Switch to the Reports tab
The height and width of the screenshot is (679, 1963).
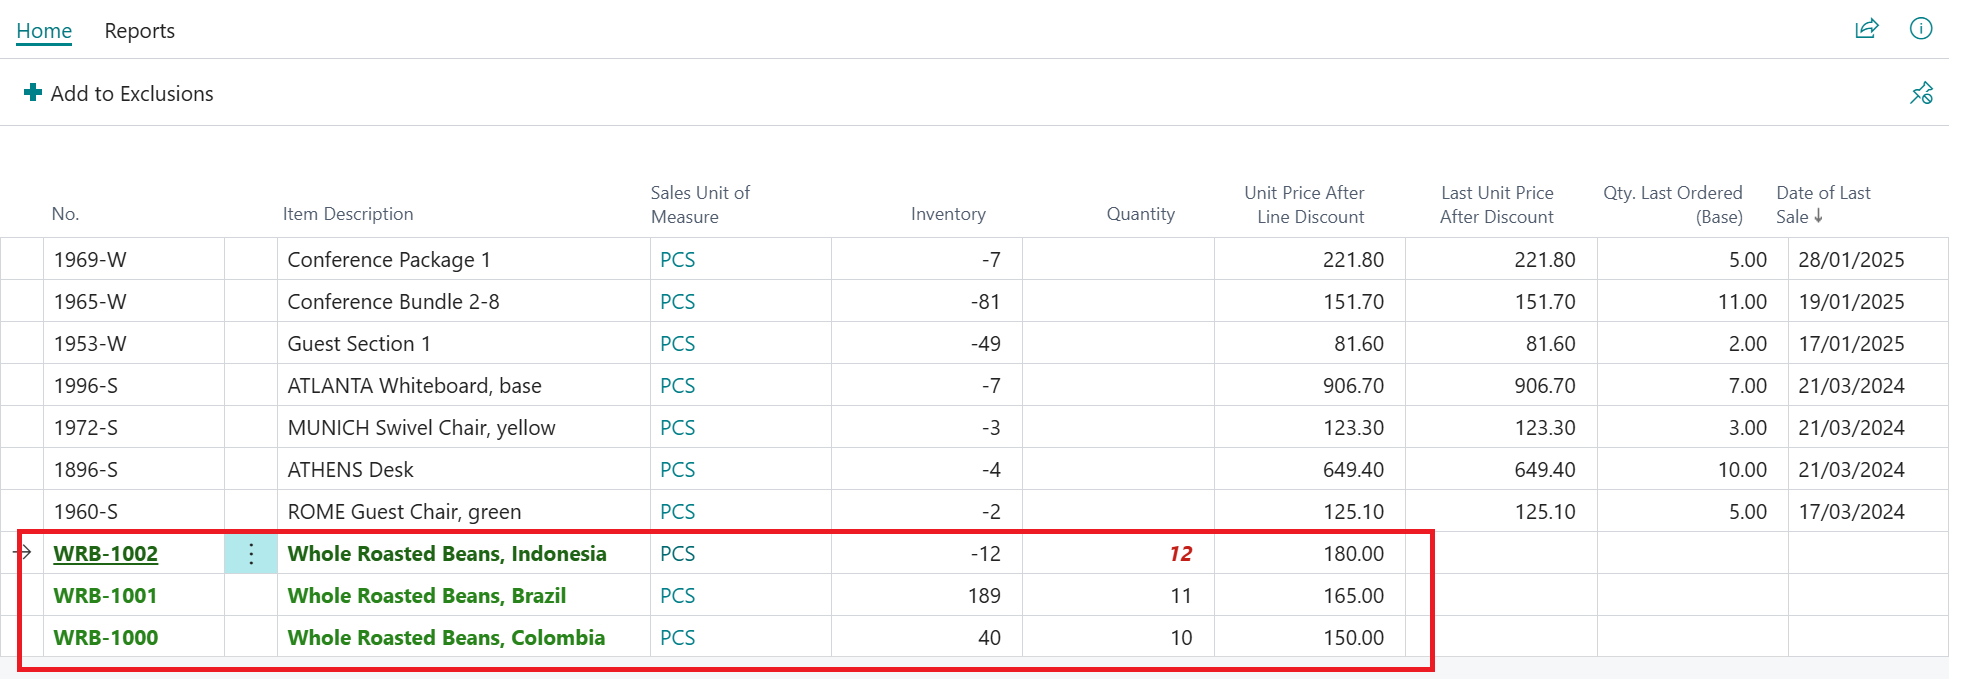click(x=139, y=30)
